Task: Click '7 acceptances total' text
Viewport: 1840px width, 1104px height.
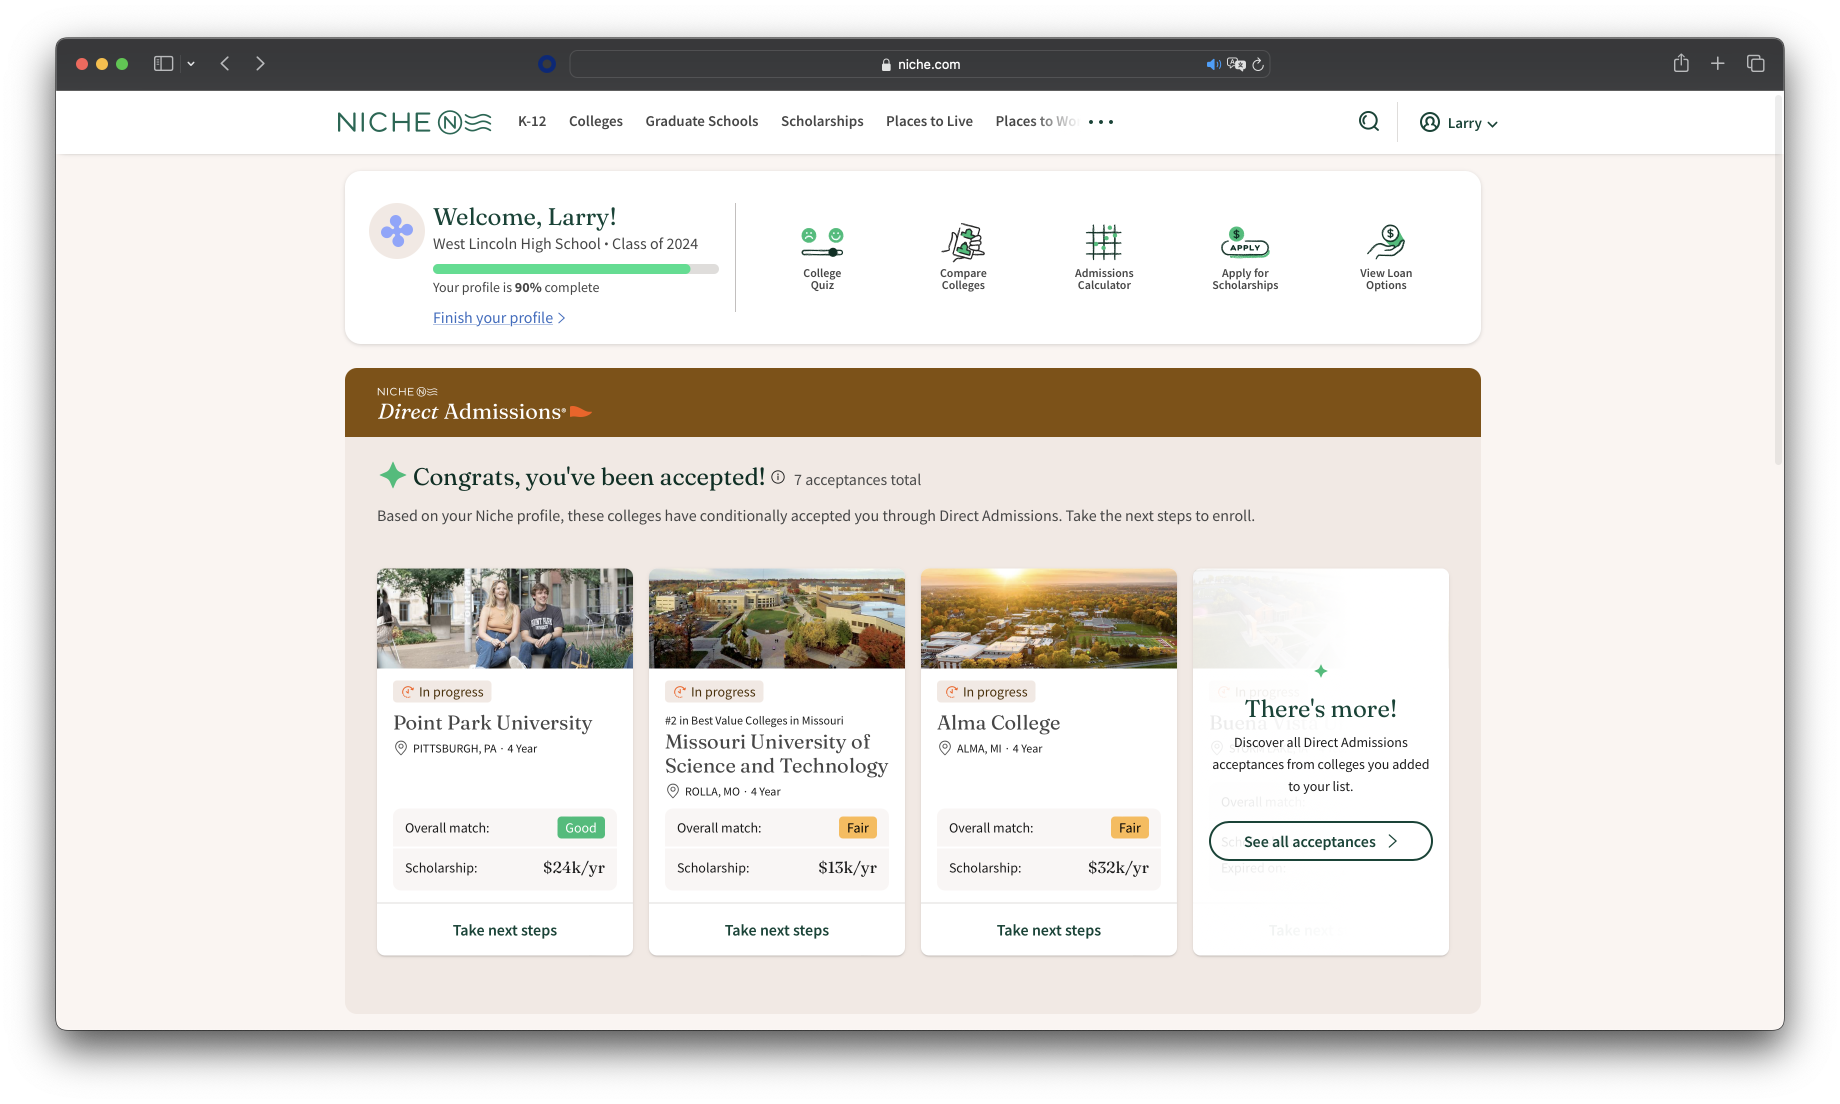Action: pos(857,480)
